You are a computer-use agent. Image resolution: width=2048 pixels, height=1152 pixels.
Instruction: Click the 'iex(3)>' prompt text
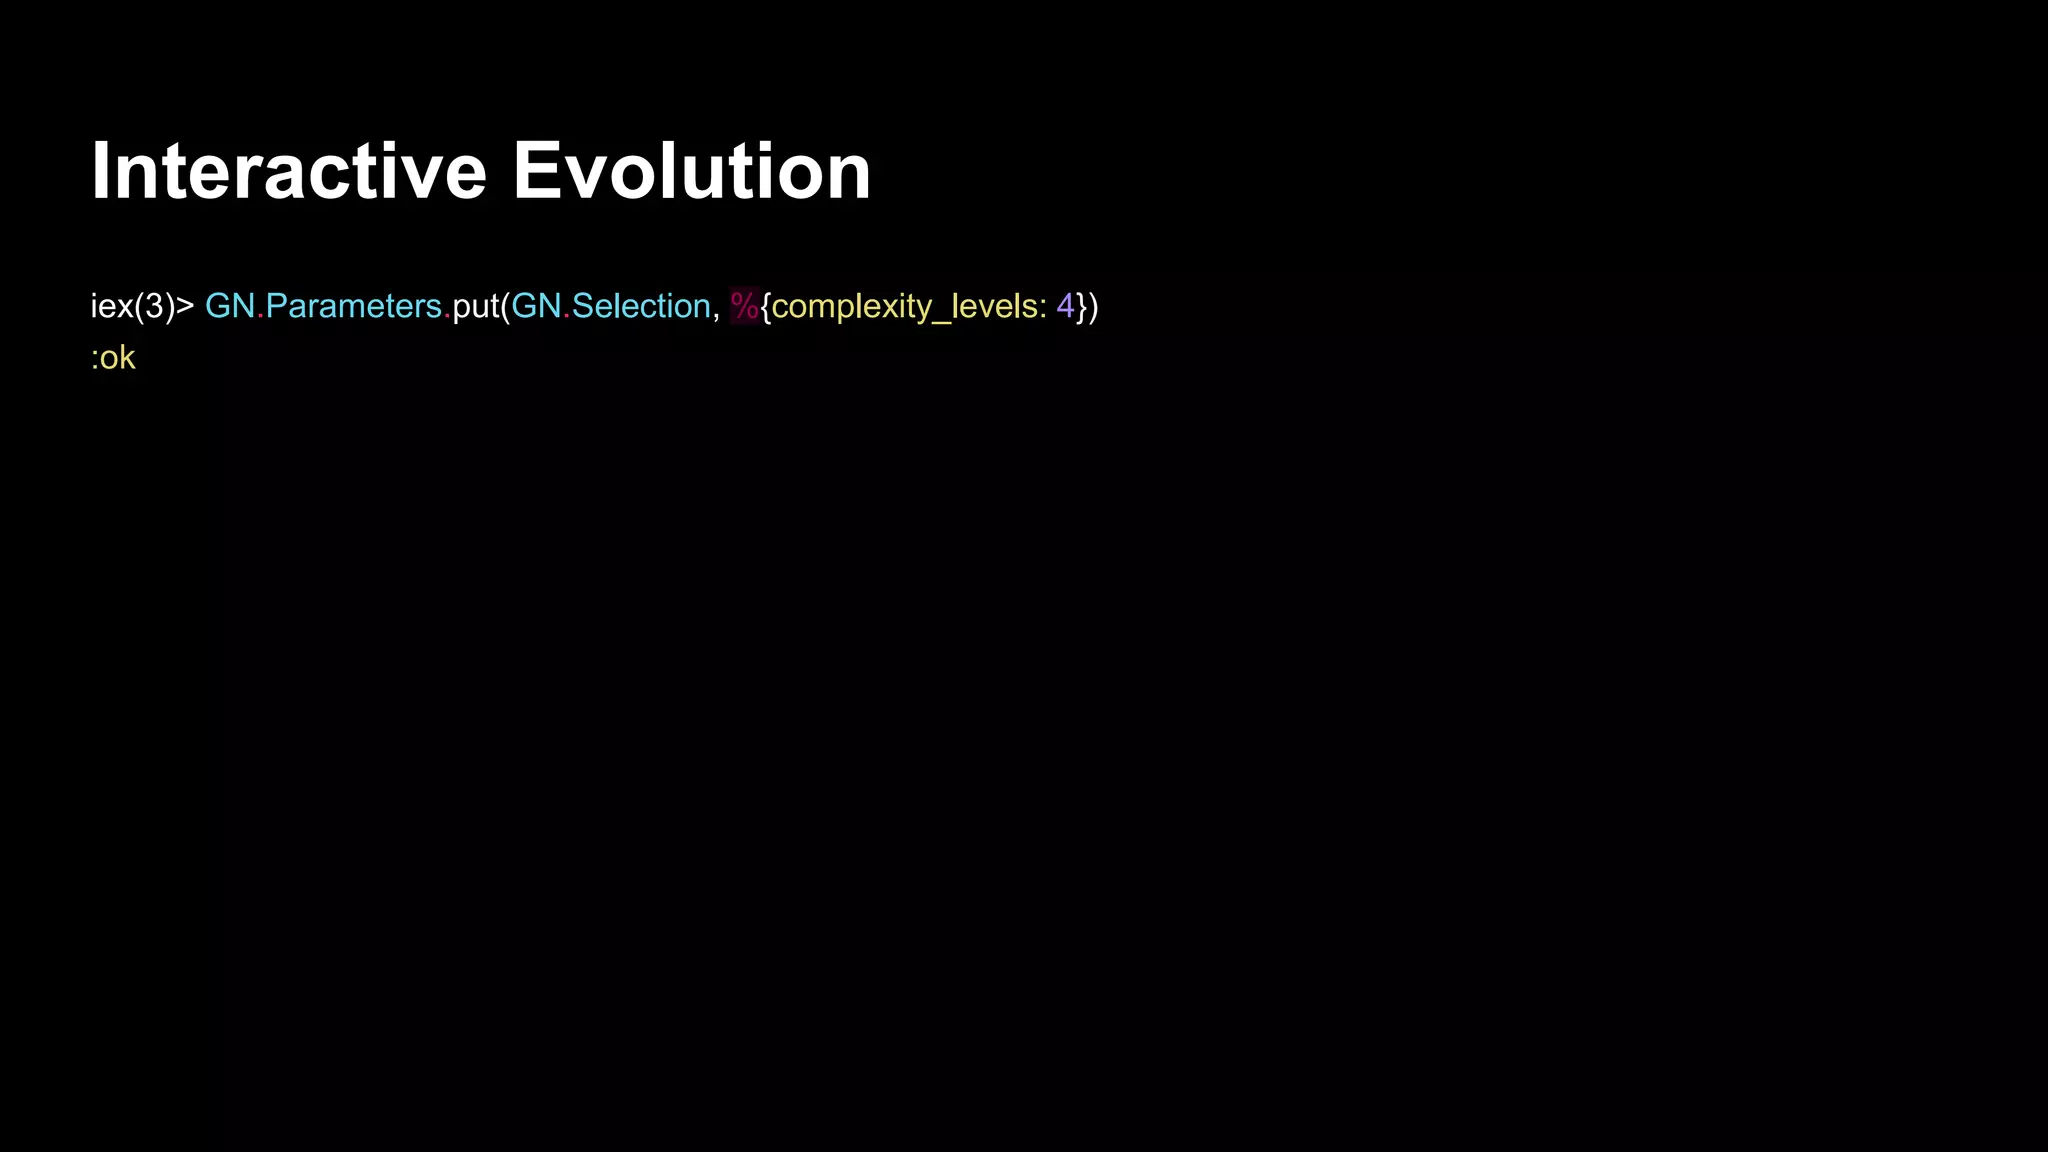pyautogui.click(x=142, y=306)
